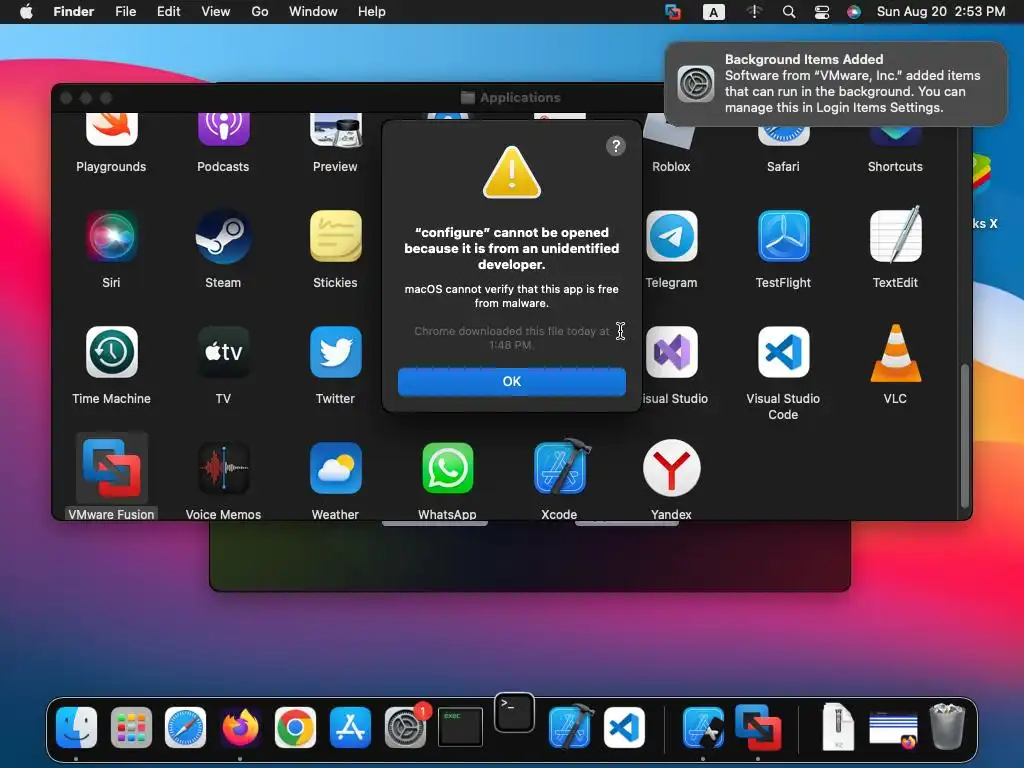Screen dimensions: 1024x768
Task: Click the Applications window scrollbar
Action: click(x=965, y=436)
